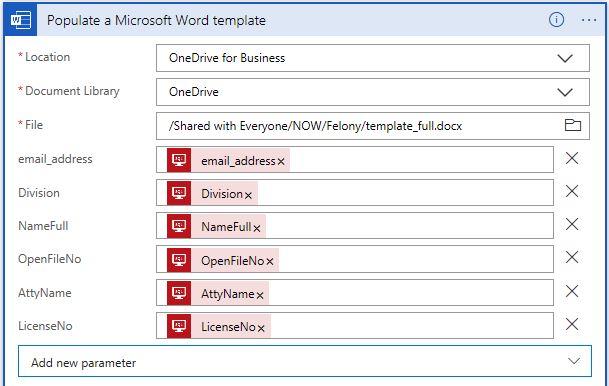Delete the AttyName parameter row

click(x=572, y=291)
